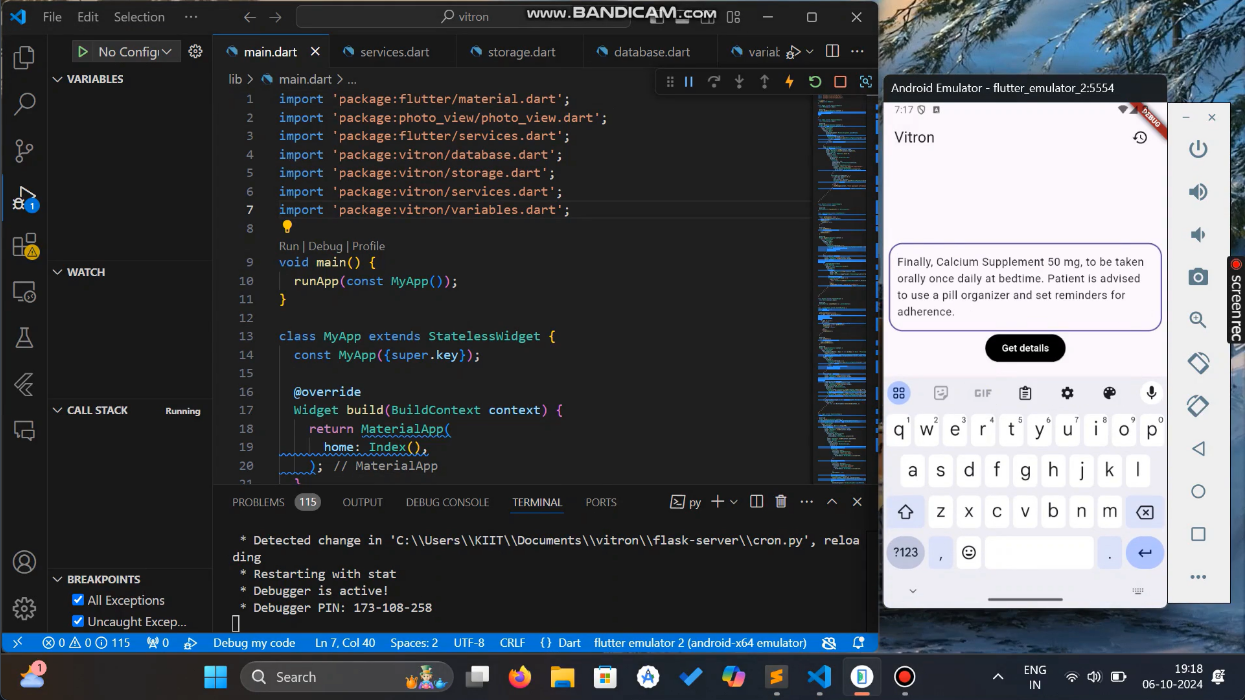This screenshot has height=700, width=1245.
Task: Open the Extensions view
Action: tap(24, 245)
